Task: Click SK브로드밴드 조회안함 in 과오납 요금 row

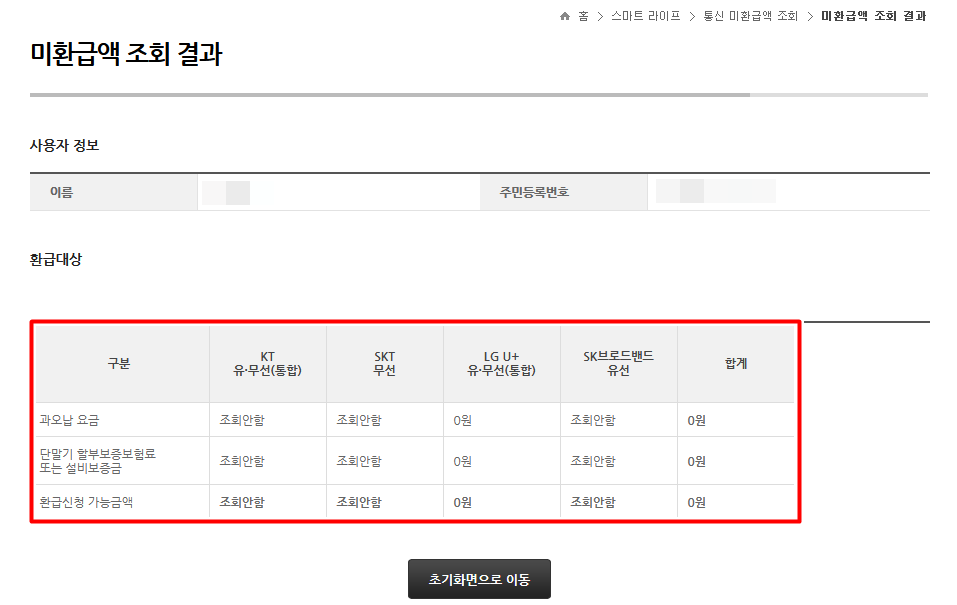Action: [x=593, y=420]
